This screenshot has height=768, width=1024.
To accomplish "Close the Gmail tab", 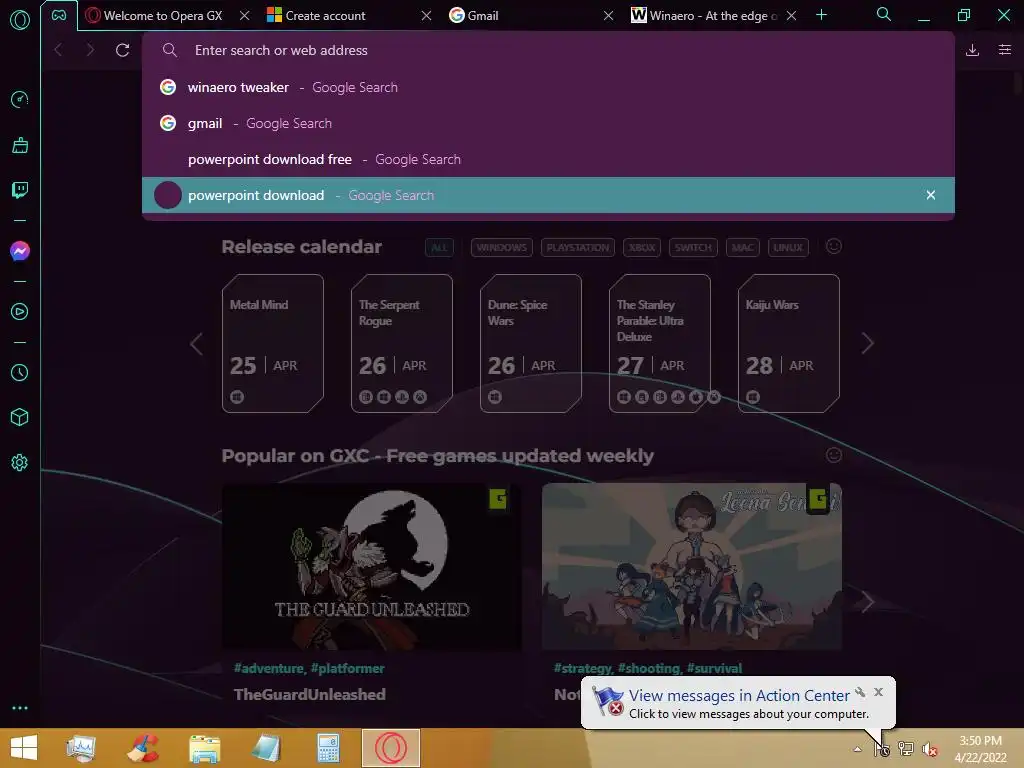I will tap(608, 16).
